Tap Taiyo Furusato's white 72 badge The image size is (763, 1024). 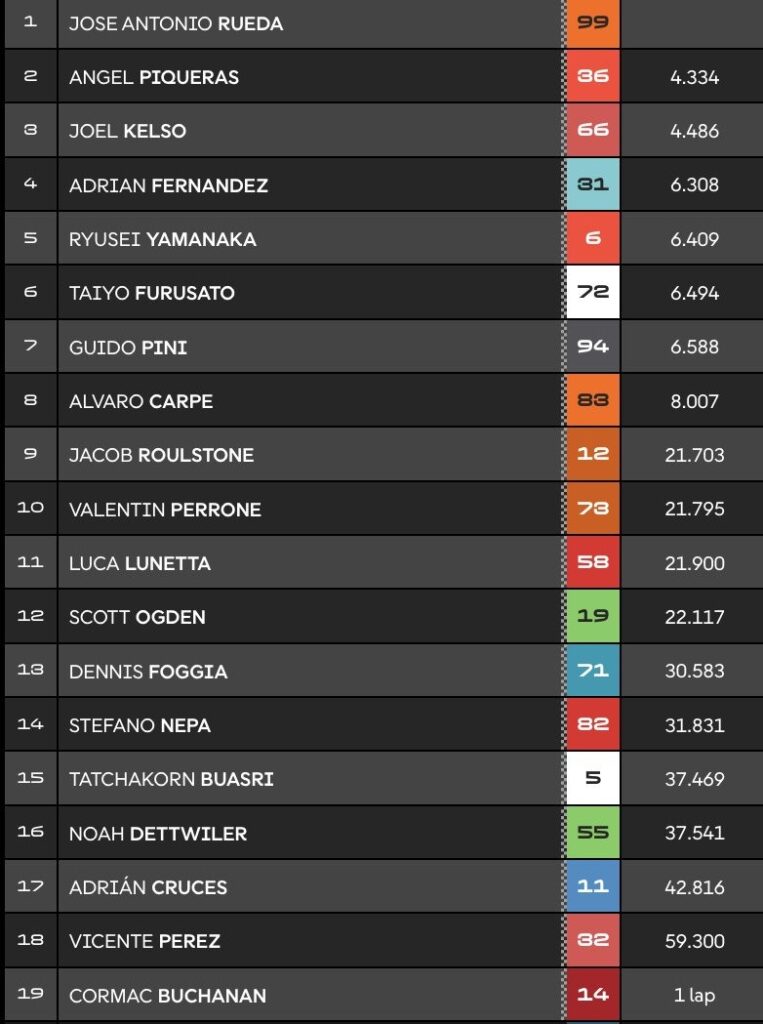click(593, 293)
